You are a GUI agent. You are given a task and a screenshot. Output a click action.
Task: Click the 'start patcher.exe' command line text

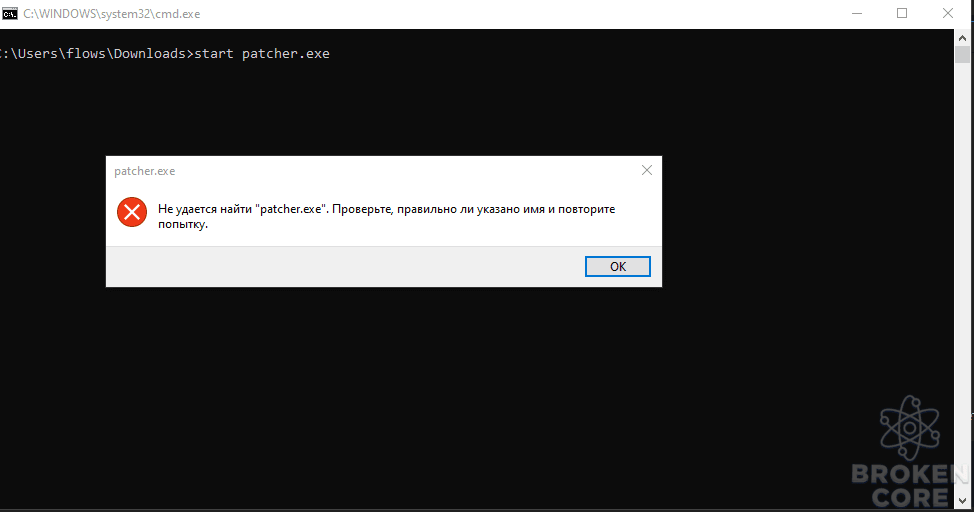coord(262,53)
